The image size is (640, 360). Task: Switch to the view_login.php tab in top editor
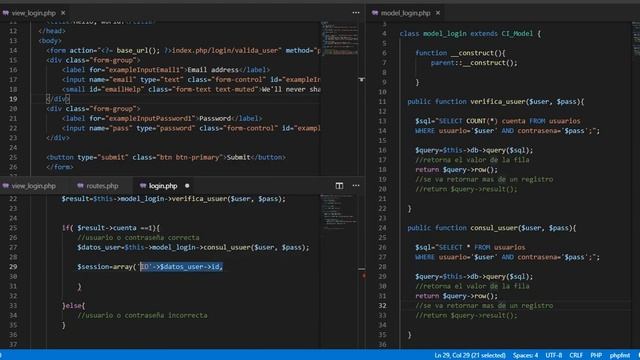33,13
